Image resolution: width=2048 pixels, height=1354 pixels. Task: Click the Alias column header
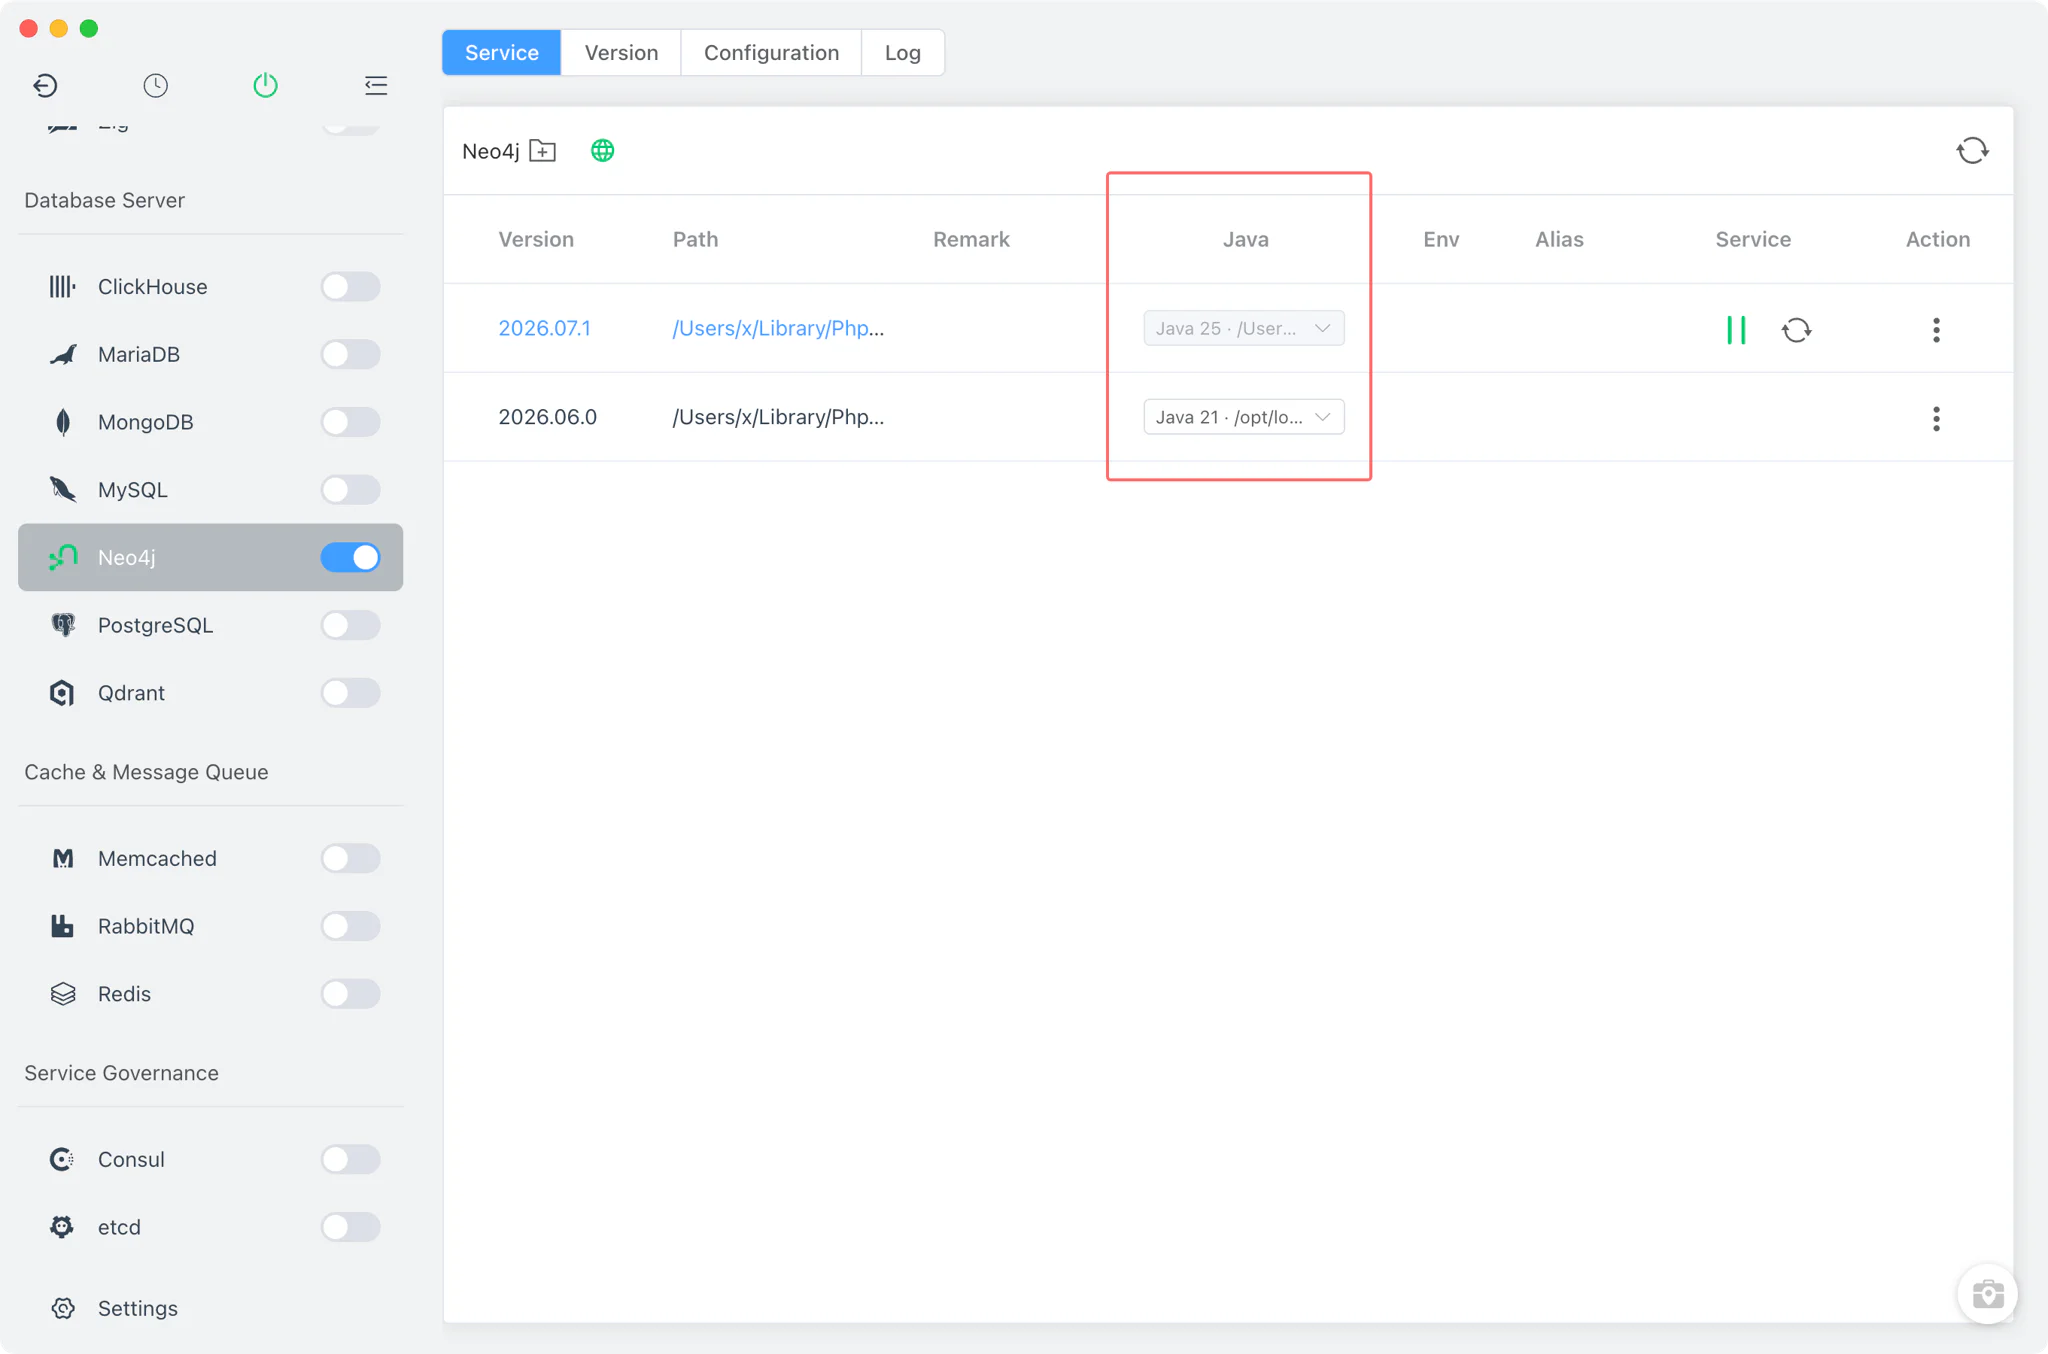point(1559,239)
